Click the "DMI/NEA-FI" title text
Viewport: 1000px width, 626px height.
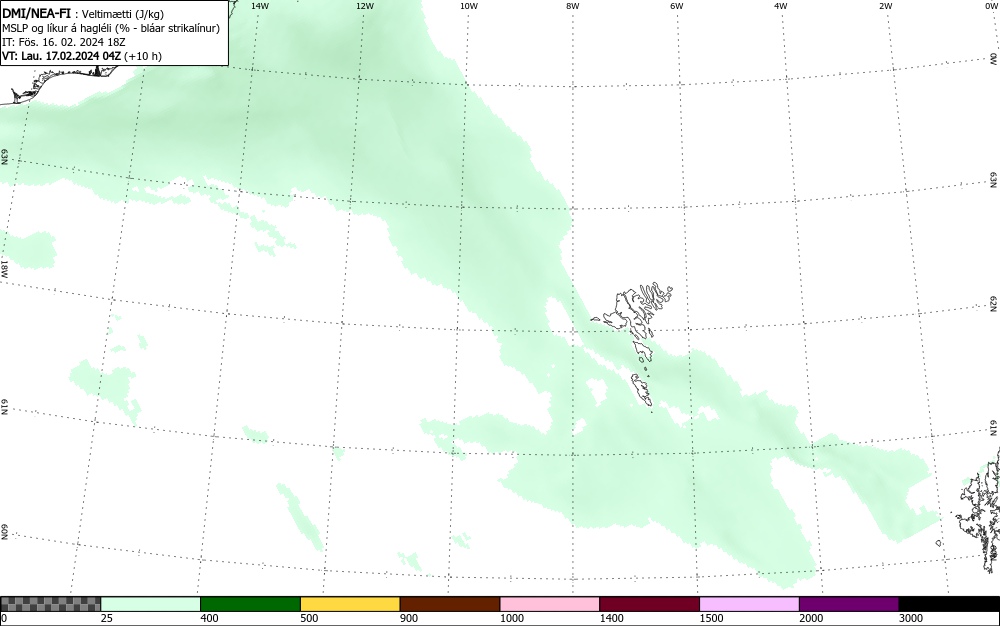36,13
